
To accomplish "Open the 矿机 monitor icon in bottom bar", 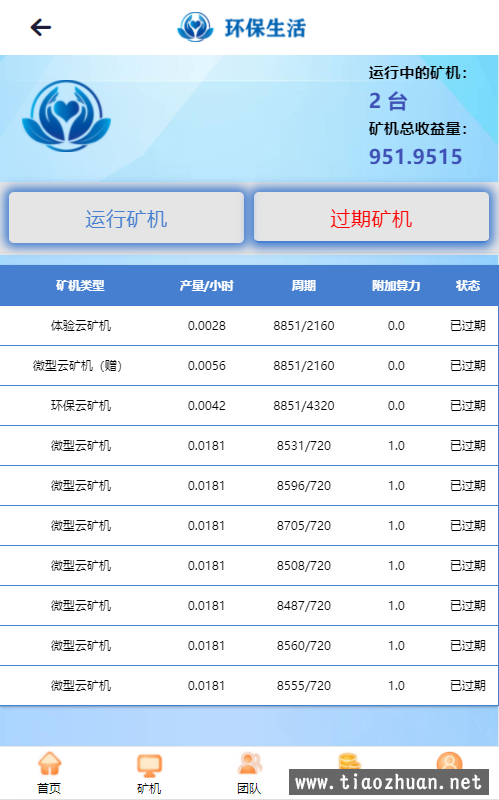I will (x=149, y=765).
